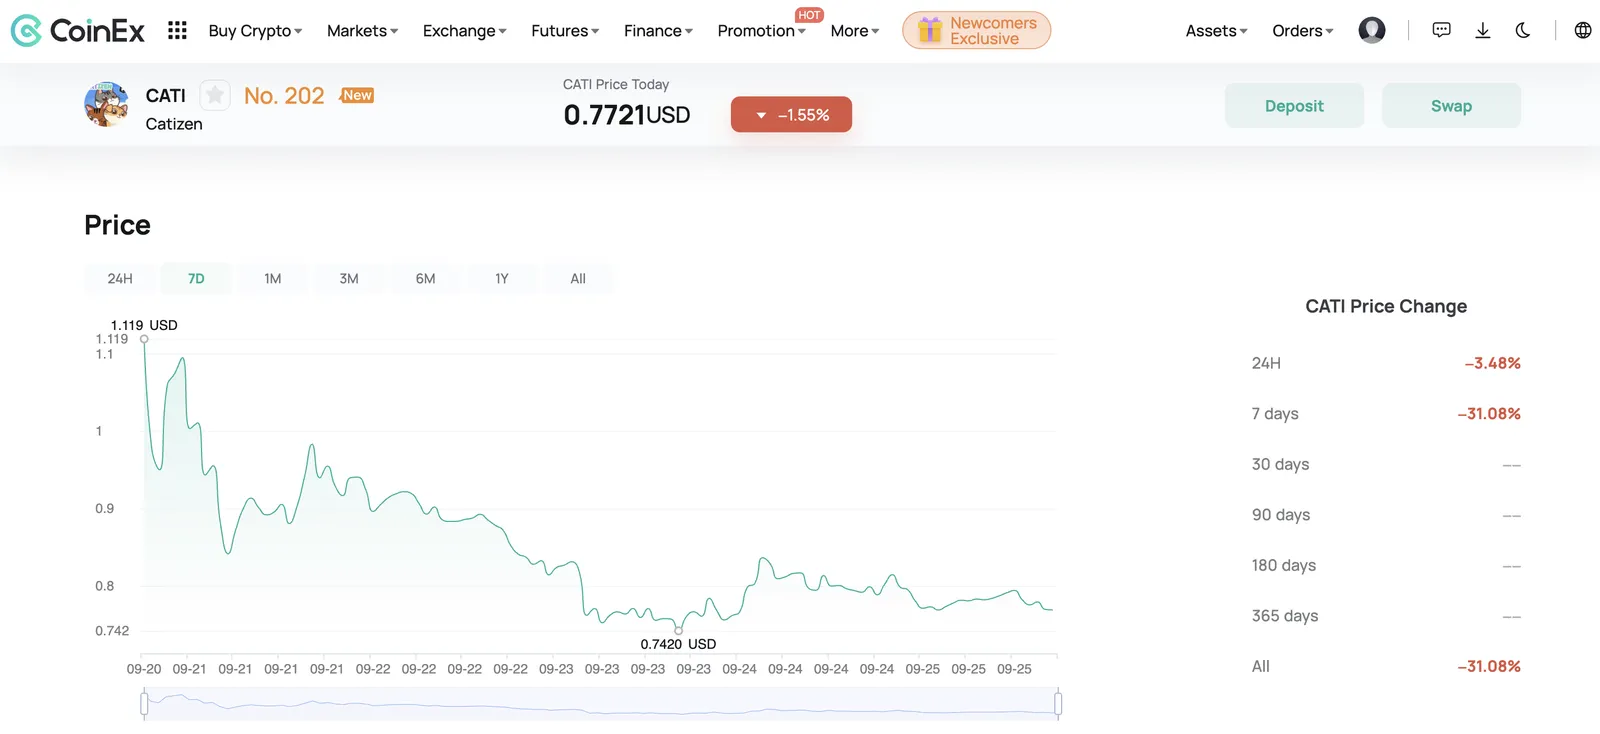Click the 09-20 axis date label

[x=144, y=669]
